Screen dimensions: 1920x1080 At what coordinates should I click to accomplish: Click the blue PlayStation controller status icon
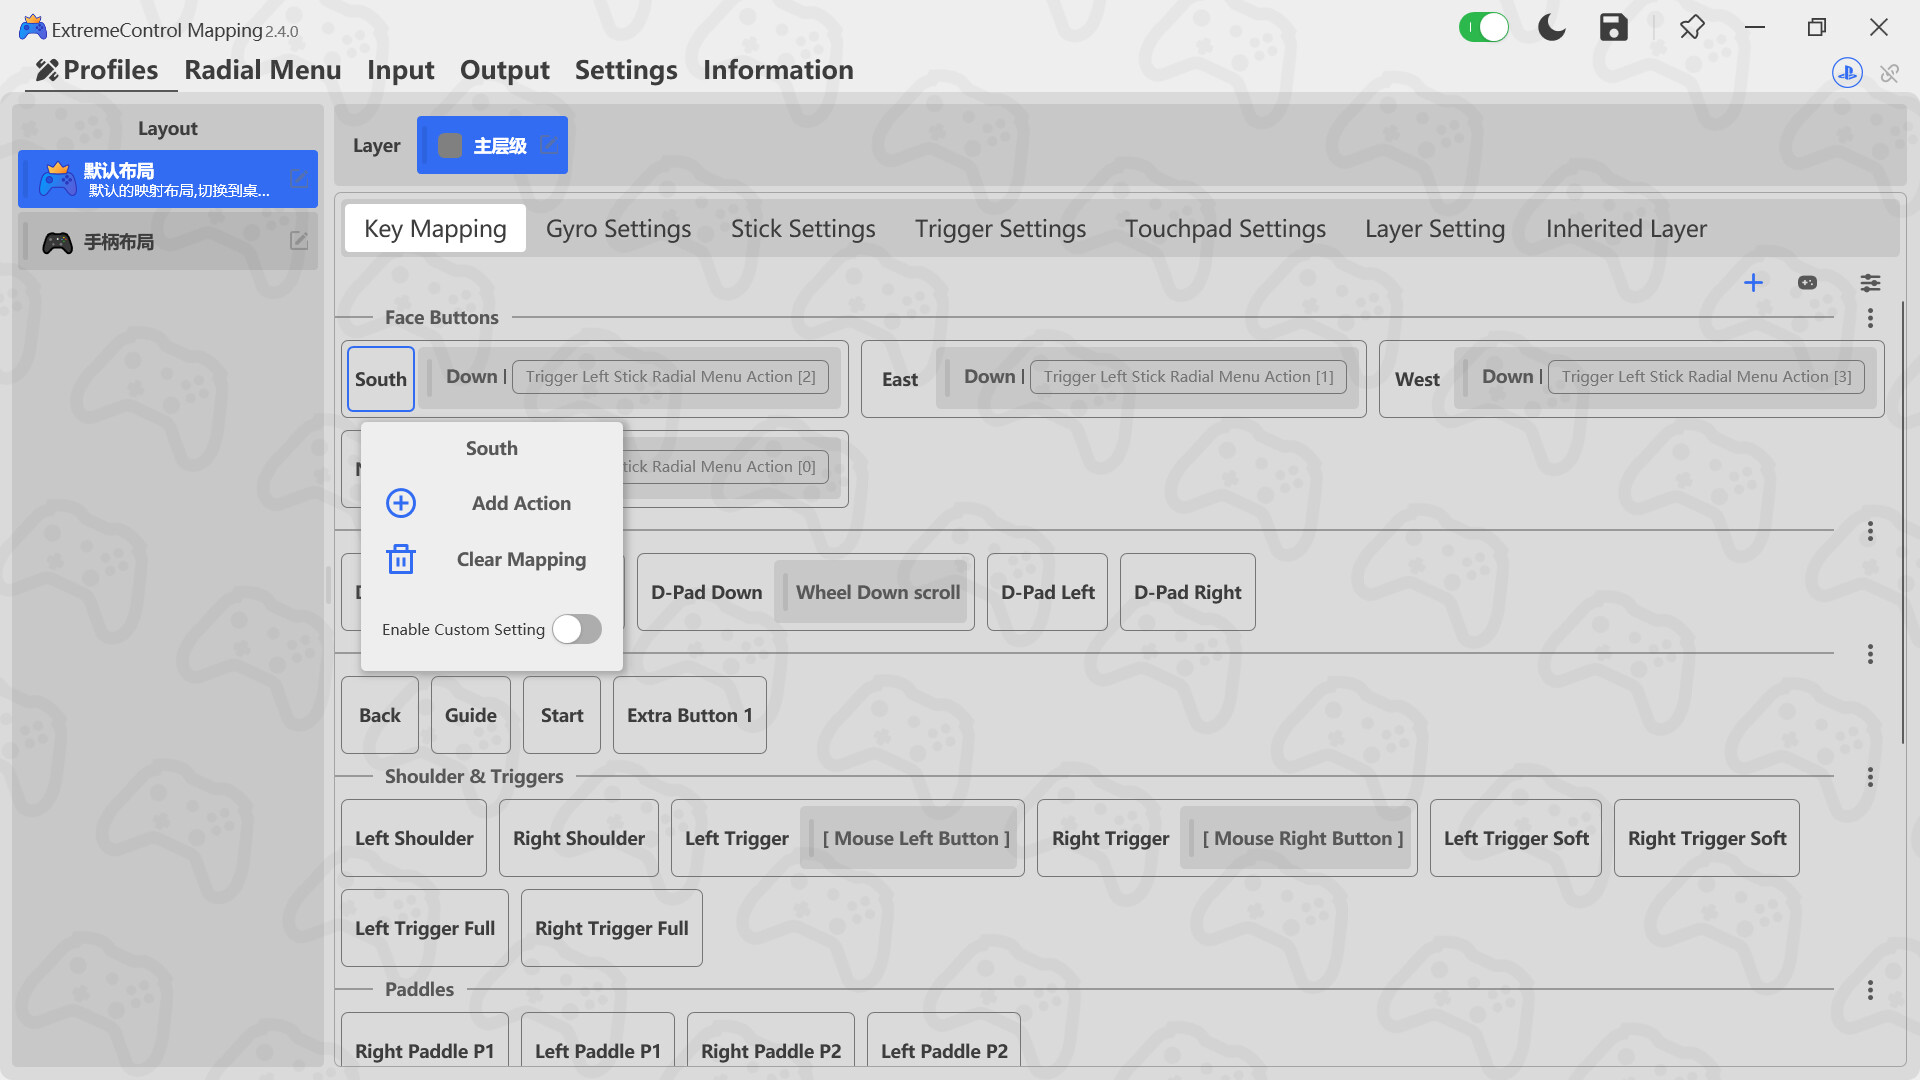point(1846,73)
